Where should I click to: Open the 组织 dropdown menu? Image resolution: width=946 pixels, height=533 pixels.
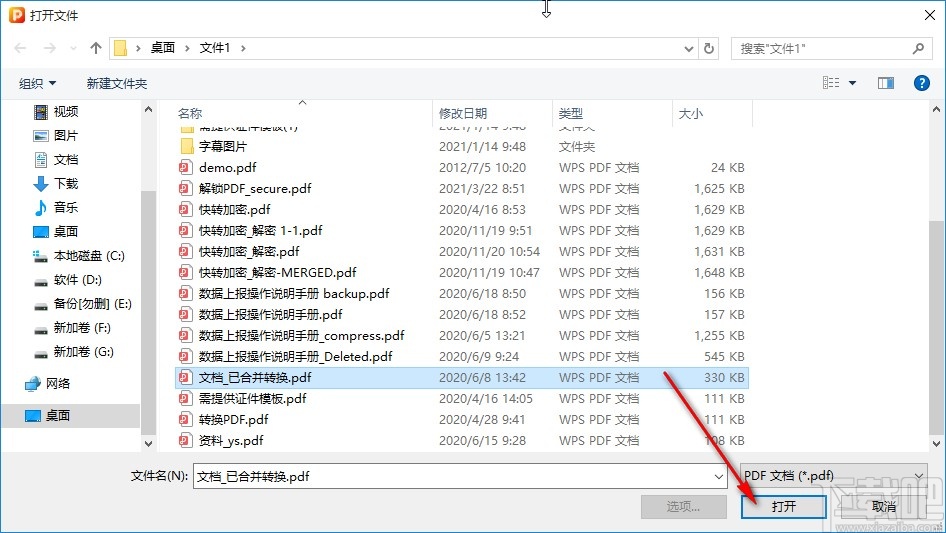(x=37, y=83)
